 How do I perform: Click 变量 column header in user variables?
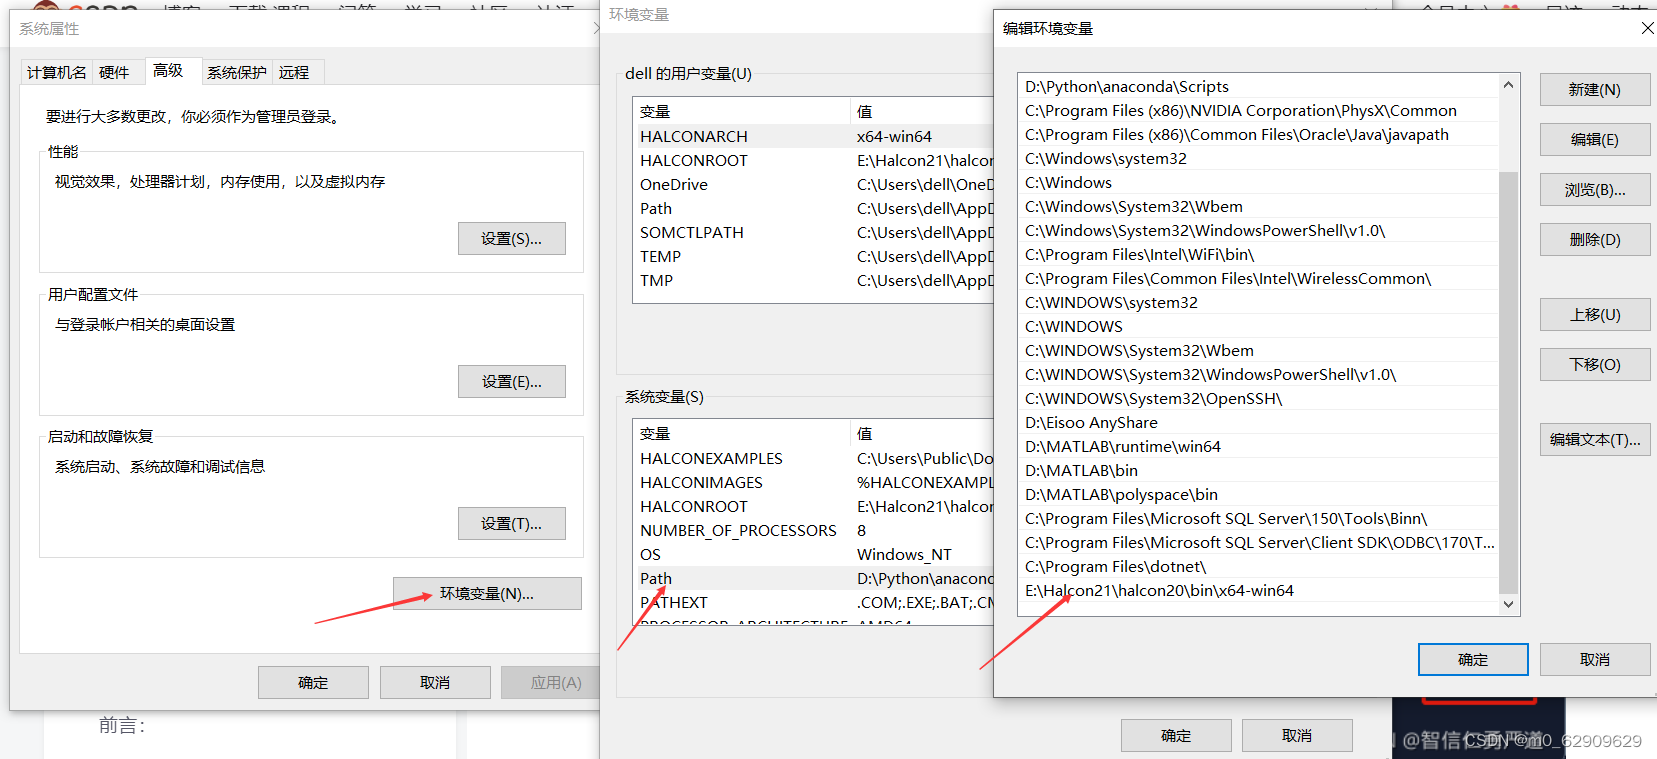click(741, 112)
